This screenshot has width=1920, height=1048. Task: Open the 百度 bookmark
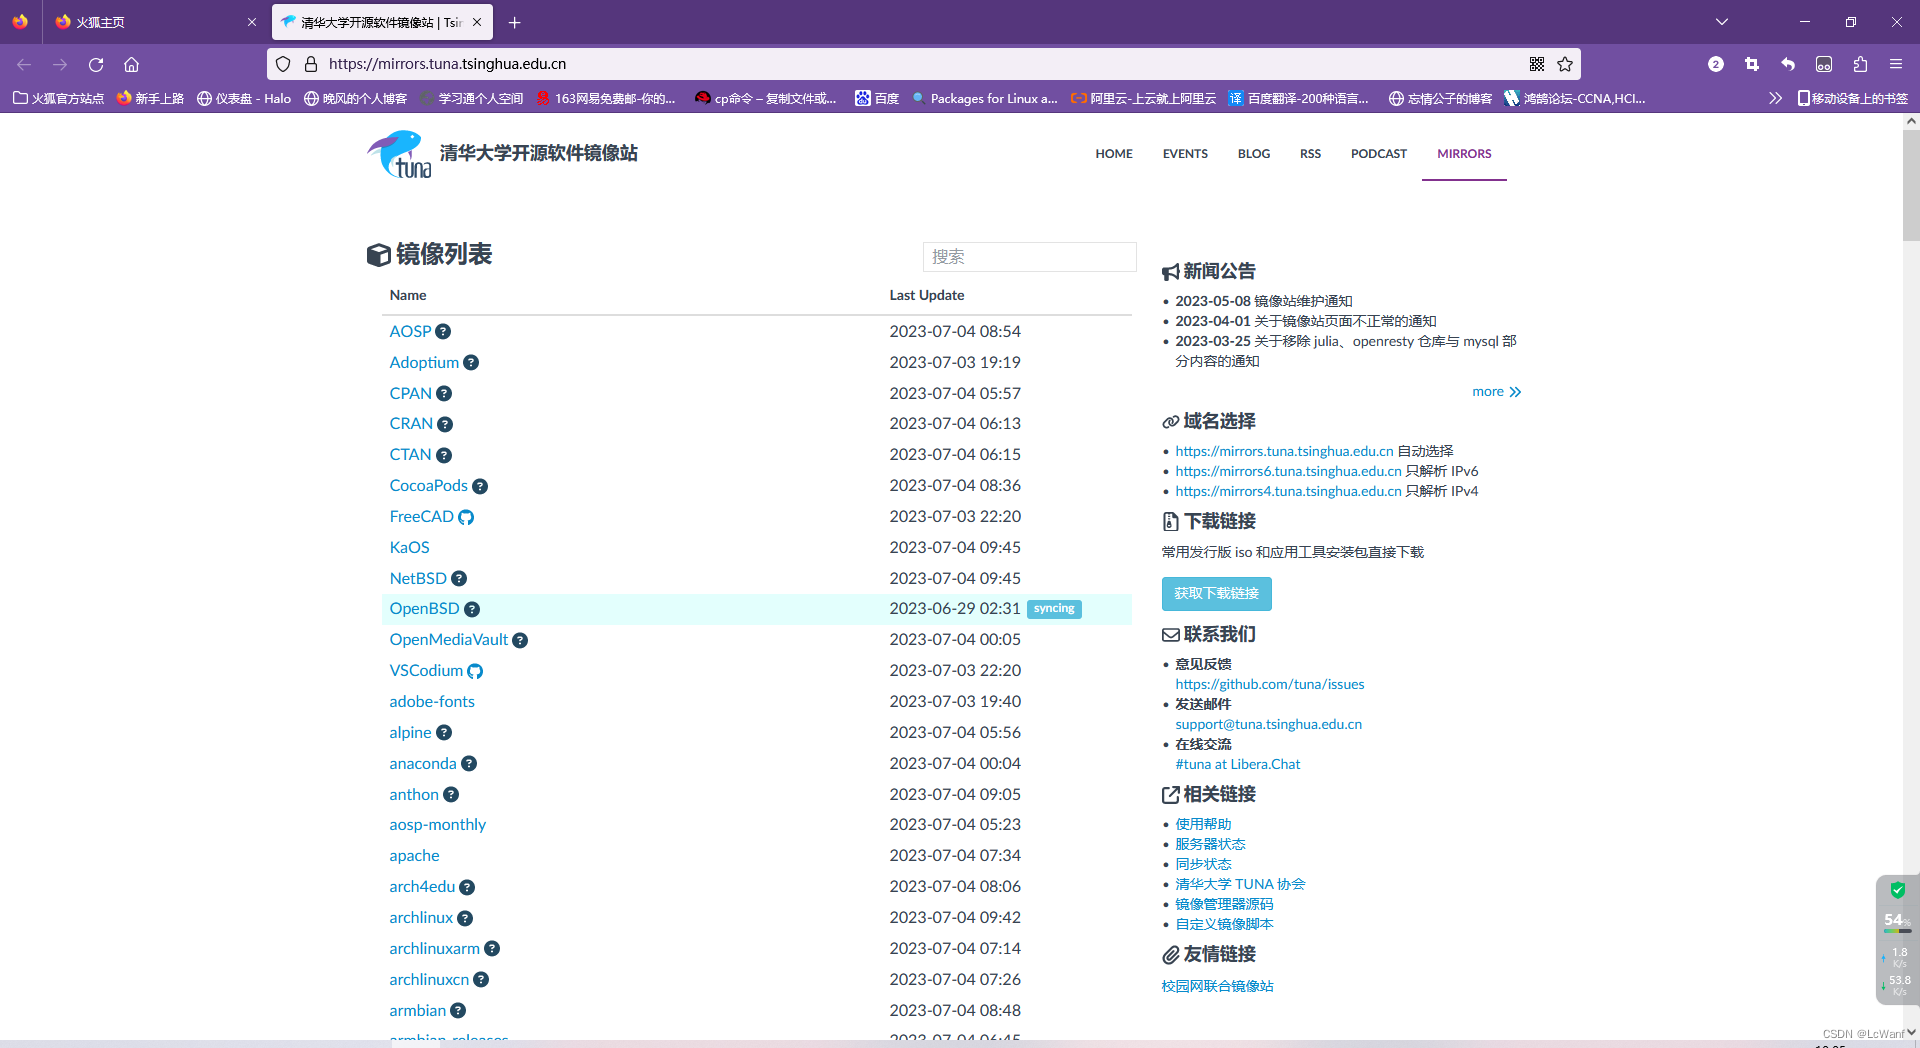pos(877,98)
